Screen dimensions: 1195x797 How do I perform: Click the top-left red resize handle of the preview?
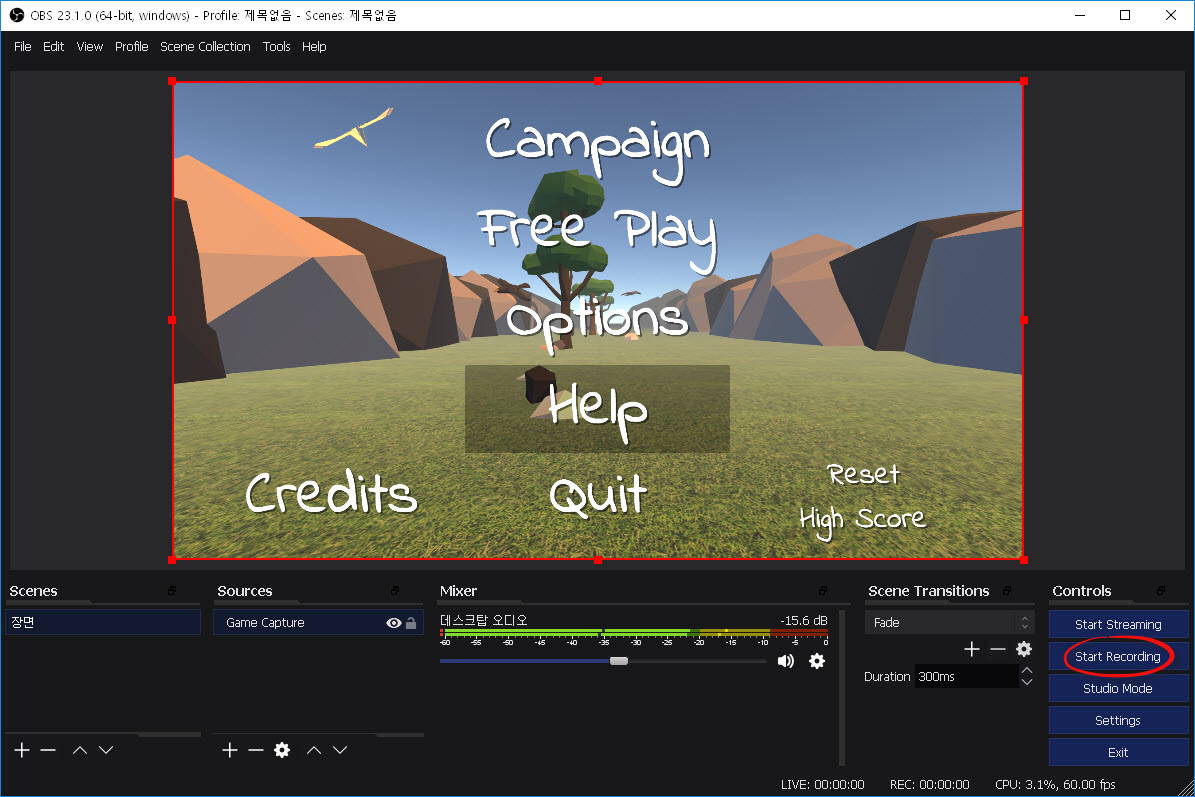[x=172, y=81]
